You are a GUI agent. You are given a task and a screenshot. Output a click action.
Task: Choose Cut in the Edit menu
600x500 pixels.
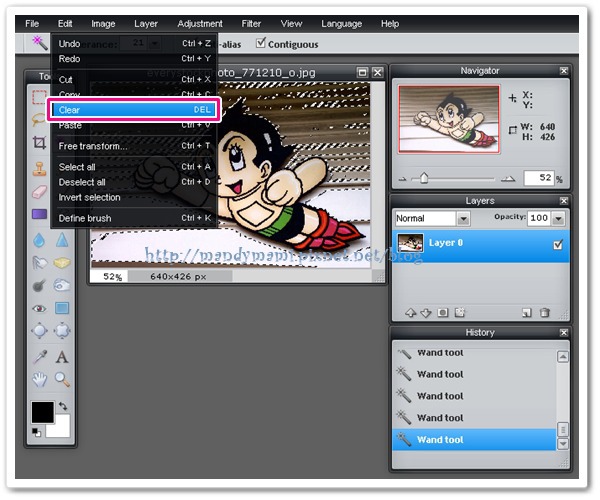134,80
